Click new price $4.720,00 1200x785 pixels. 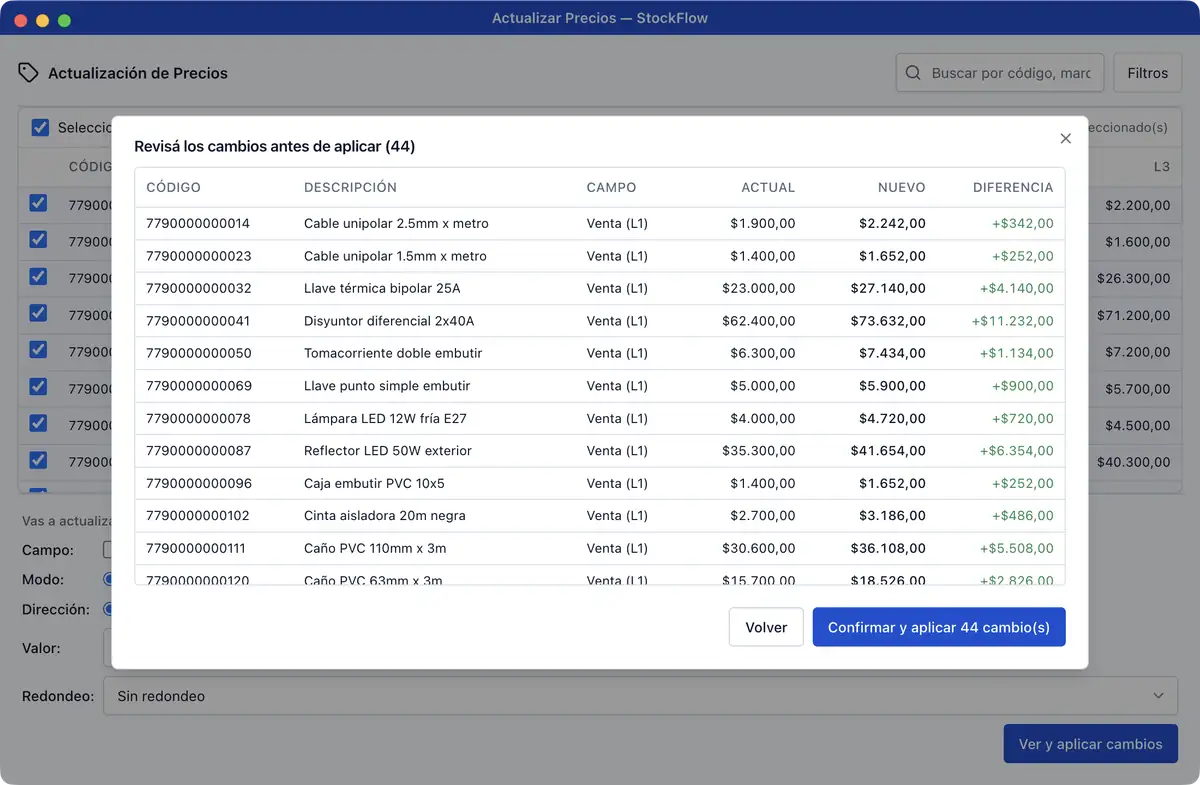[x=892, y=418]
